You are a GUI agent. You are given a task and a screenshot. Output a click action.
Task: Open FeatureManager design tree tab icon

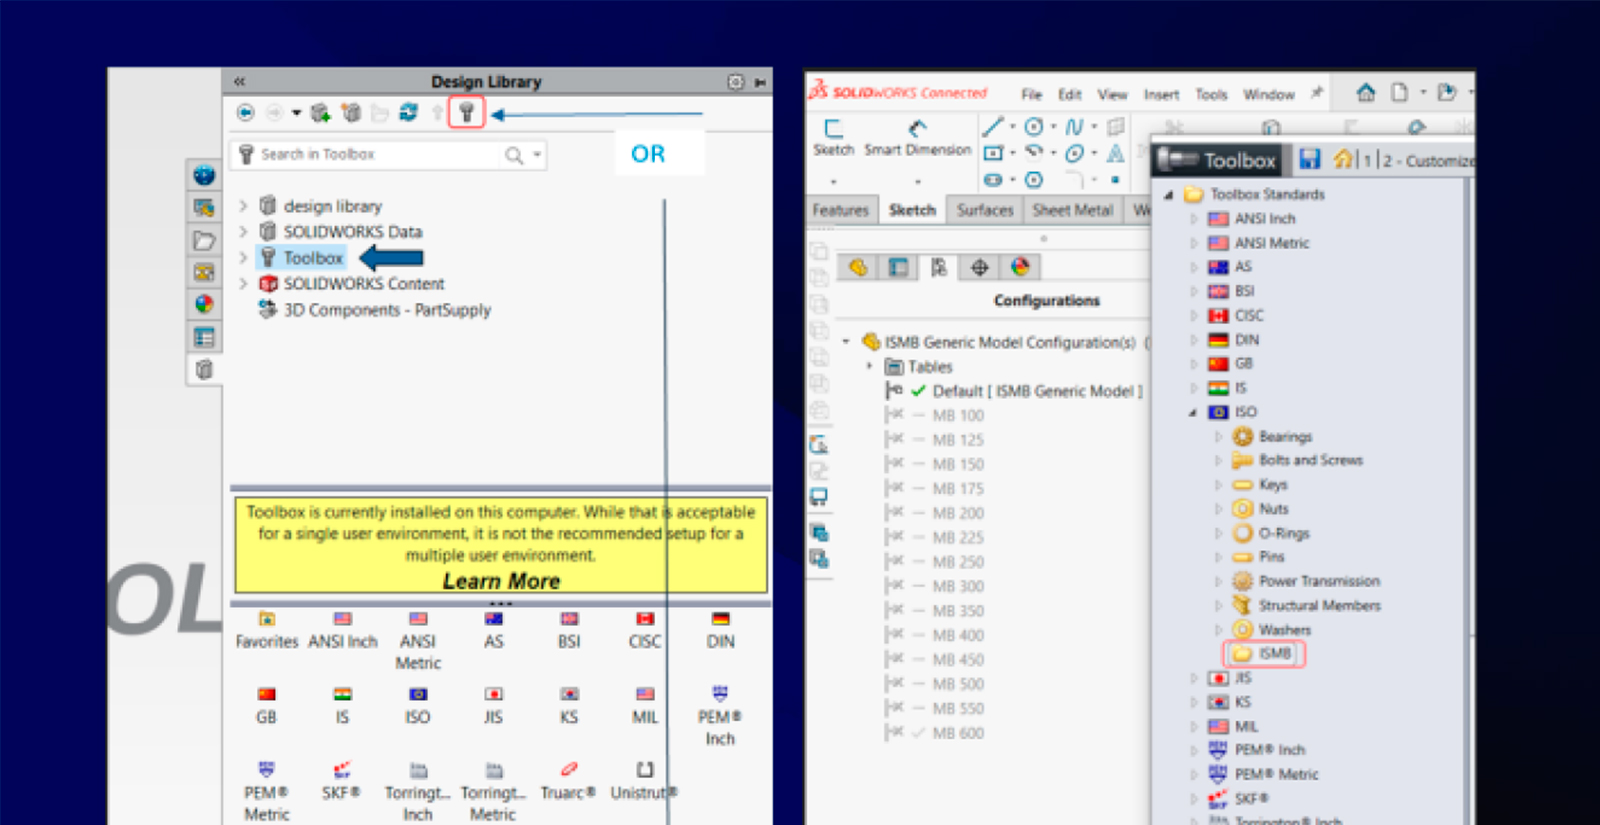coord(858,267)
